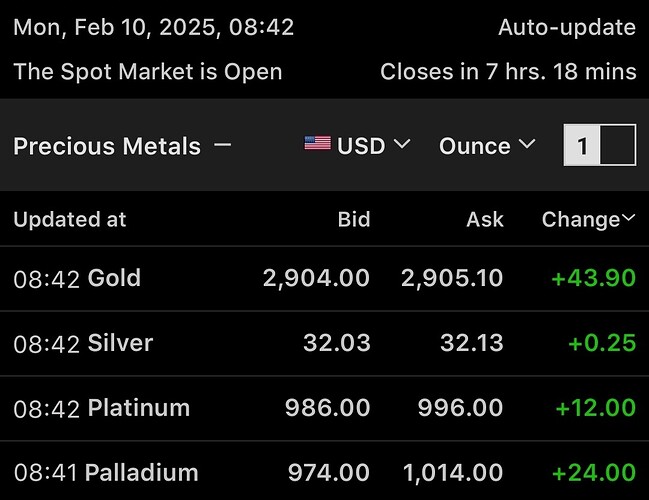Click the Bid column header

pyautogui.click(x=354, y=219)
